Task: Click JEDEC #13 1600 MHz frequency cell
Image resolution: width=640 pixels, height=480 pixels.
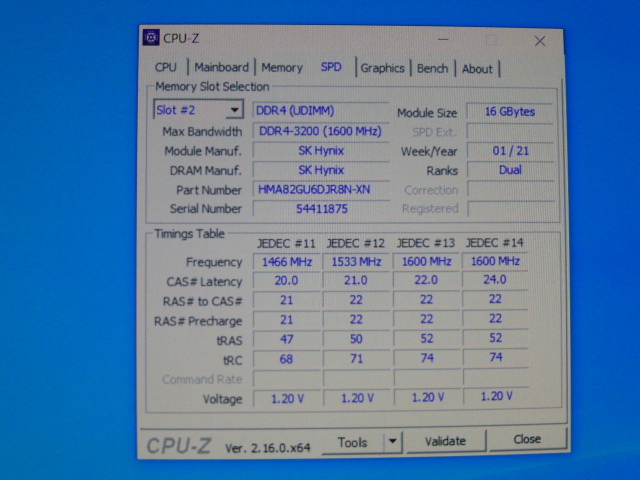Action: click(x=426, y=261)
